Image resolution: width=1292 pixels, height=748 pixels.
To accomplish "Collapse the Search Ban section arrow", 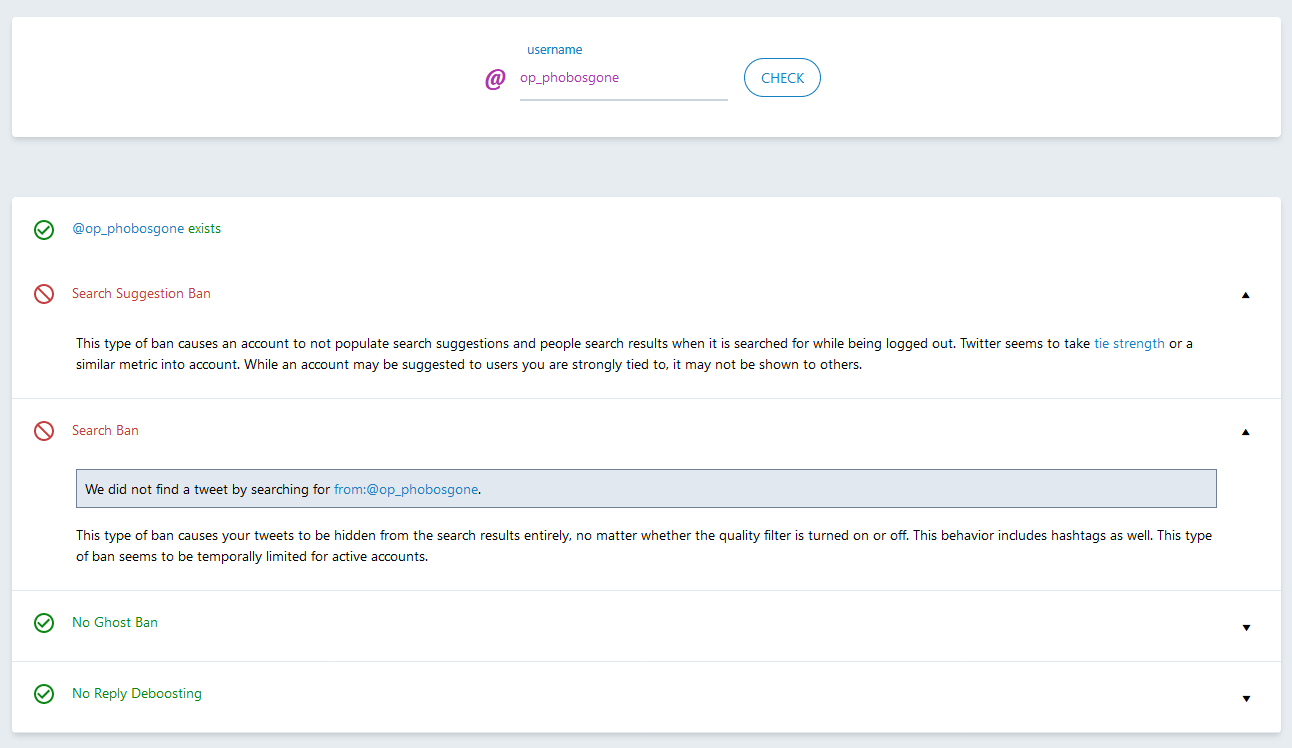I will (1246, 432).
